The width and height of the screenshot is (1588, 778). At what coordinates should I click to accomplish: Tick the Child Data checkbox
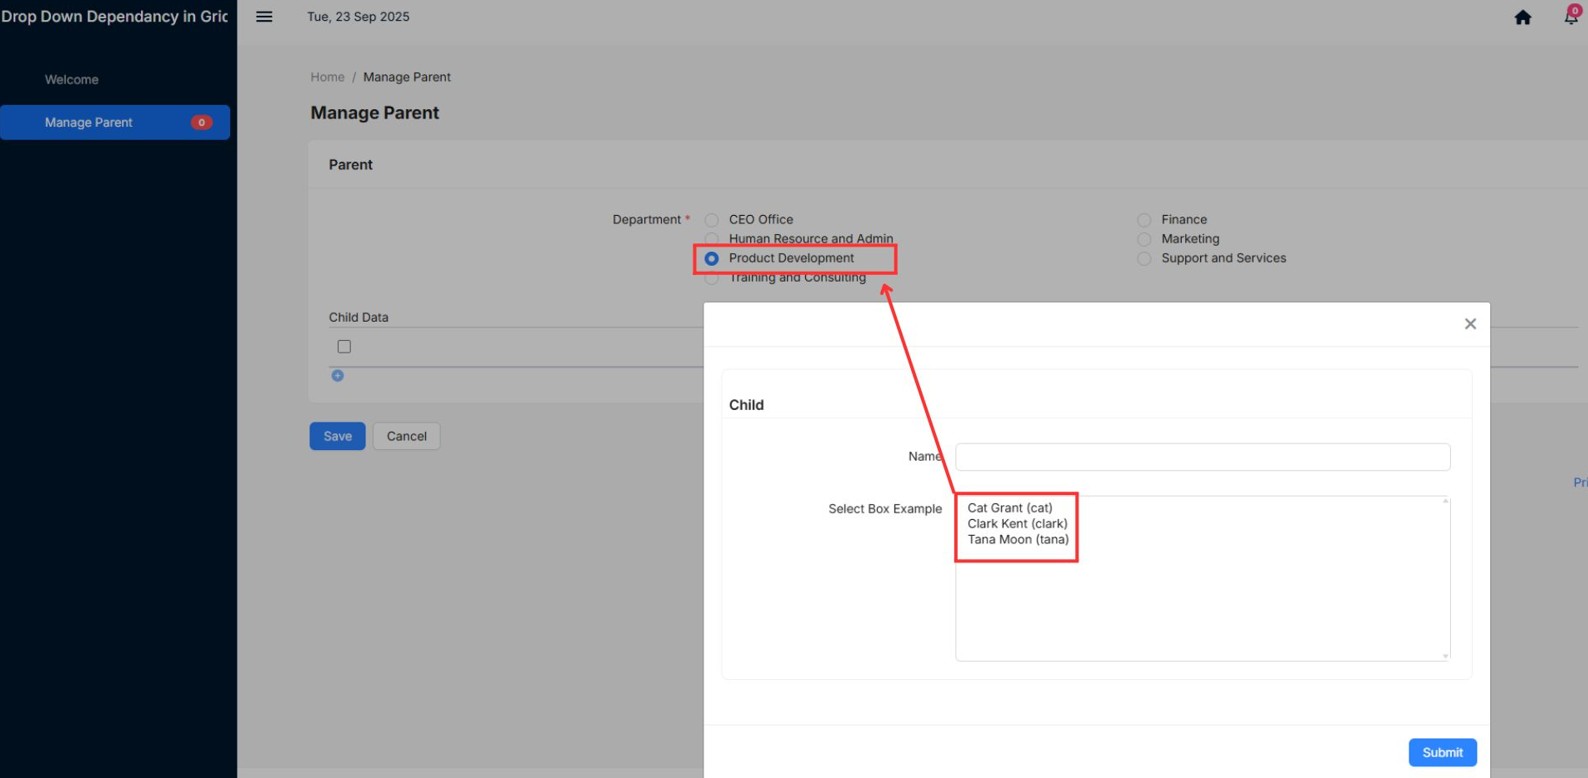point(344,346)
